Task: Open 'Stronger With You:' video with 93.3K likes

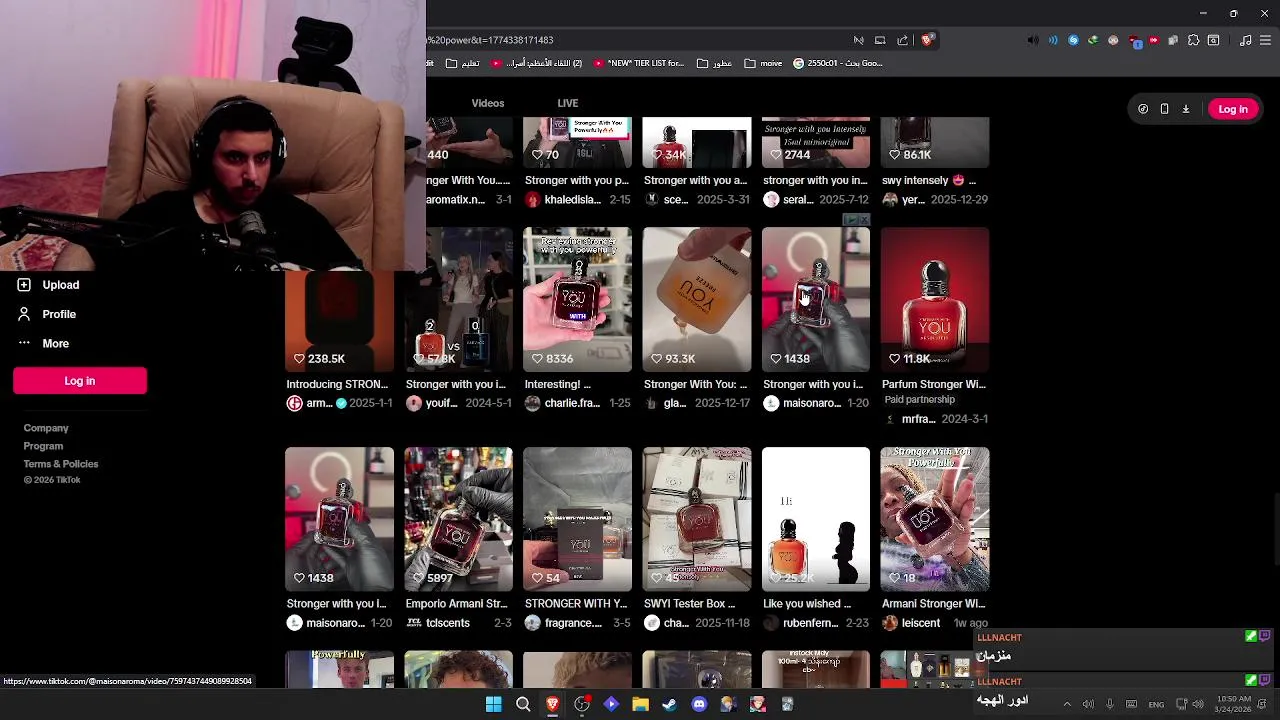Action: coord(696,299)
